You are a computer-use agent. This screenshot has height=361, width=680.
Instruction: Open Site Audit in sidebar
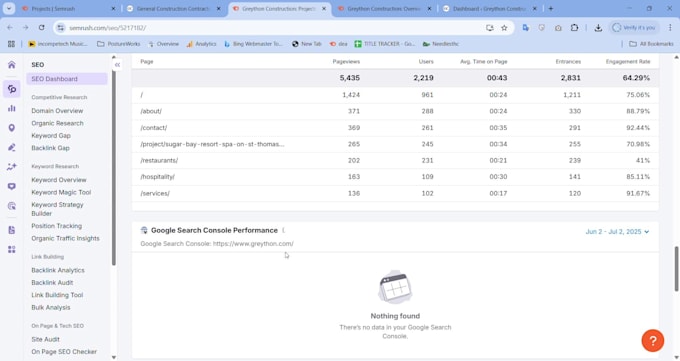(x=45, y=339)
